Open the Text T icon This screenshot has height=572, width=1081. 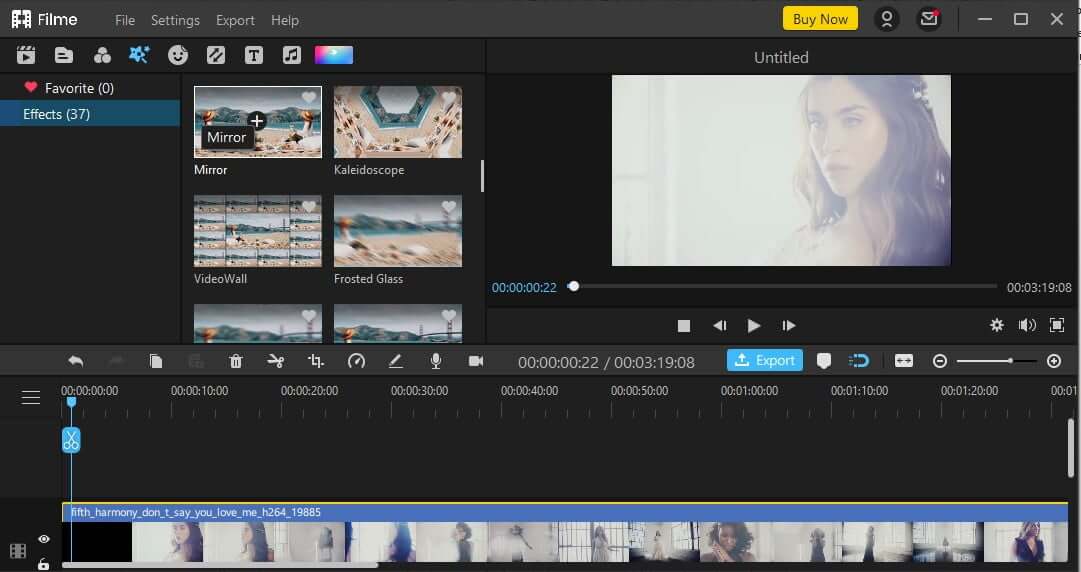click(254, 55)
